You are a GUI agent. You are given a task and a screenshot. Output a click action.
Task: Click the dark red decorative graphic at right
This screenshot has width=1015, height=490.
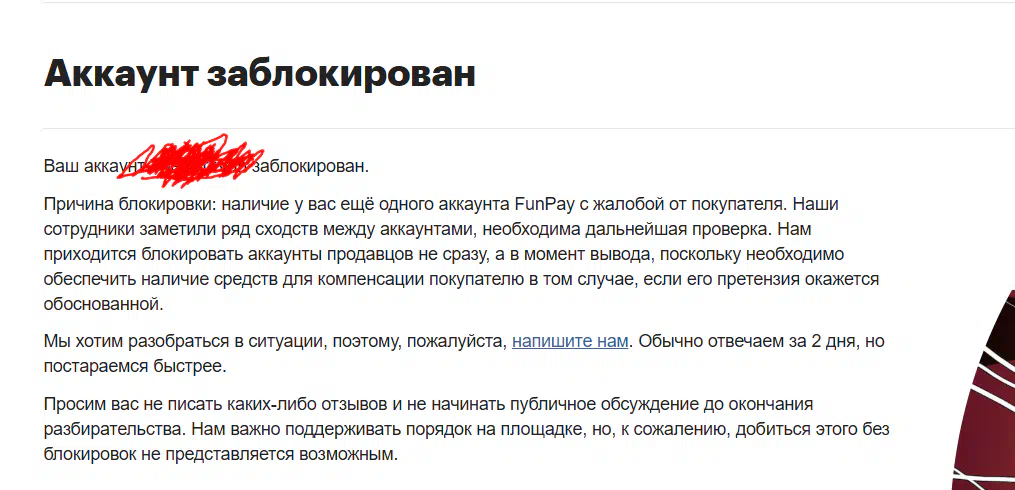(983, 390)
